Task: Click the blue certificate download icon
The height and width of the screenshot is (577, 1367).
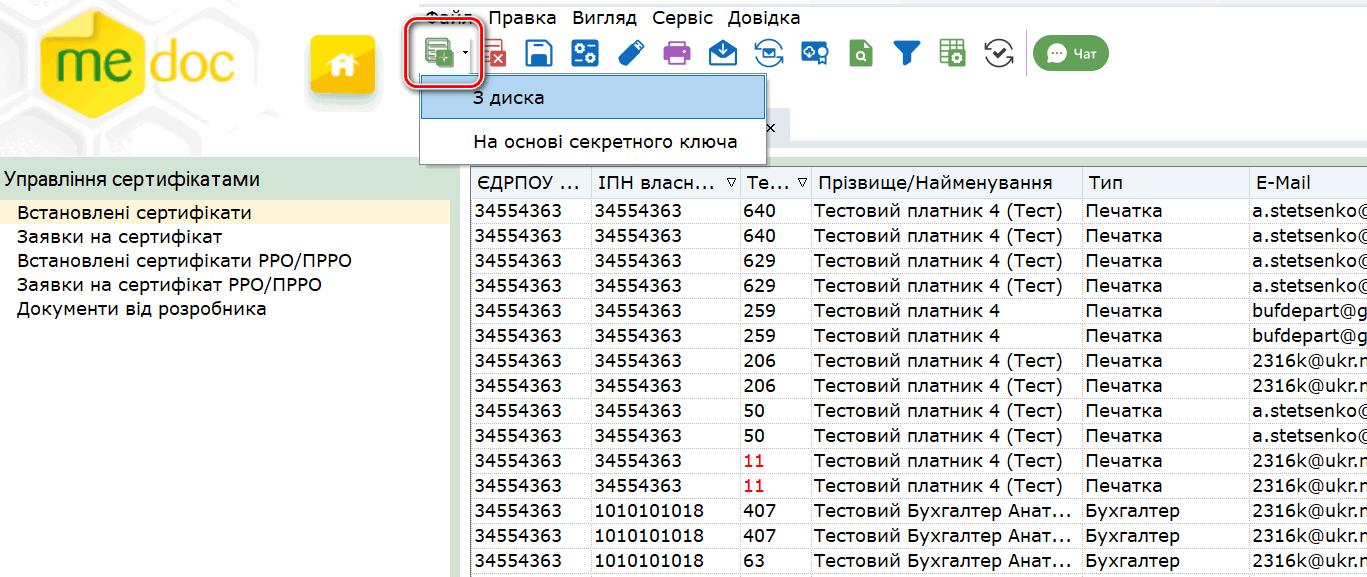Action: click(815, 53)
